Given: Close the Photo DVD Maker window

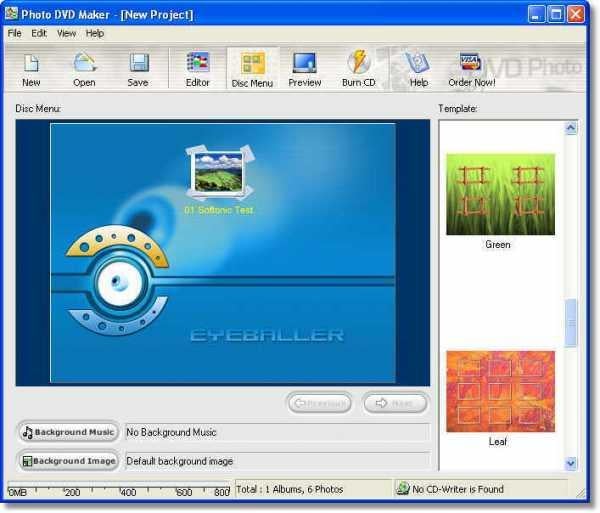Looking at the screenshot, I should click(576, 15).
